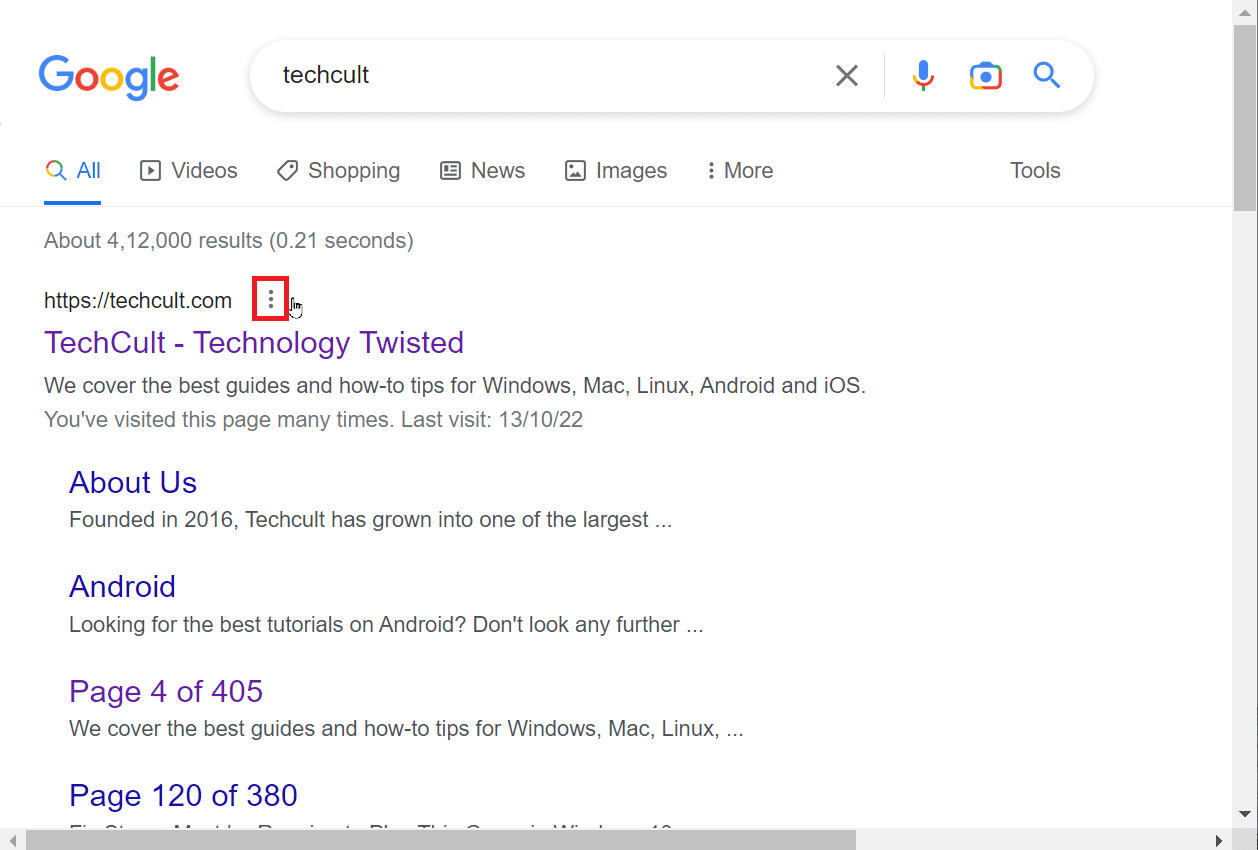Clear the search box with X icon
The image size is (1258, 850).
point(847,75)
